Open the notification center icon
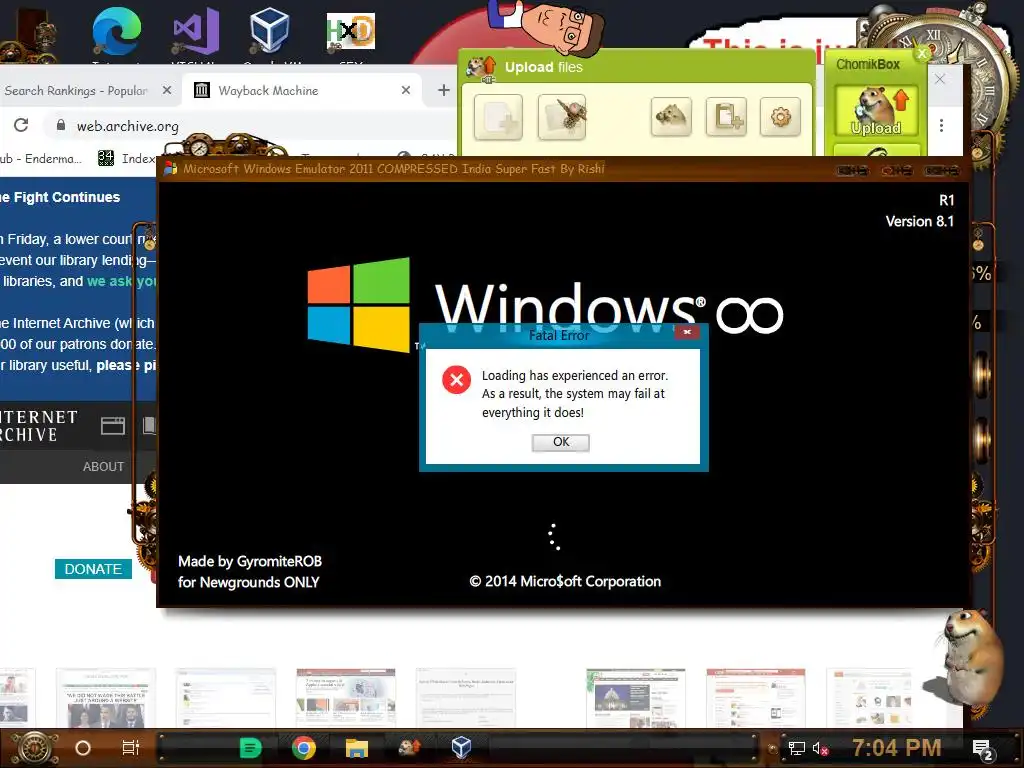1024x768 pixels. (982, 749)
